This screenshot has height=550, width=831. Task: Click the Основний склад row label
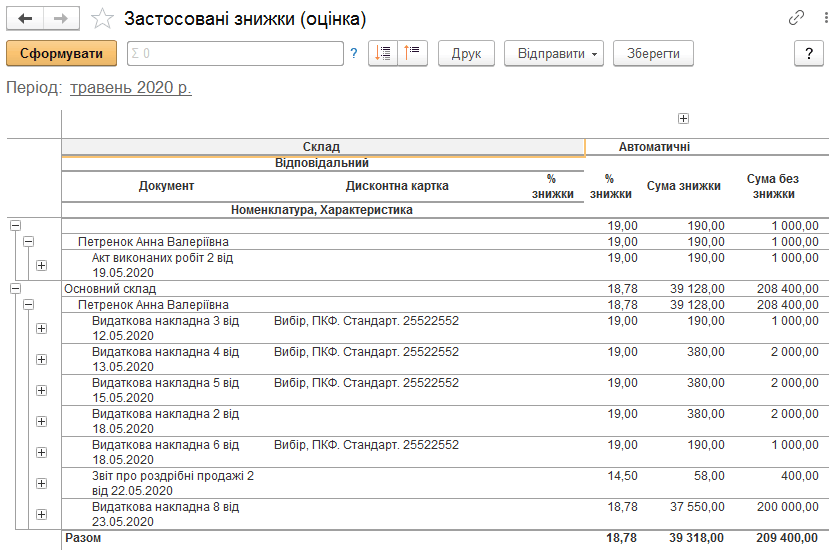point(110,289)
